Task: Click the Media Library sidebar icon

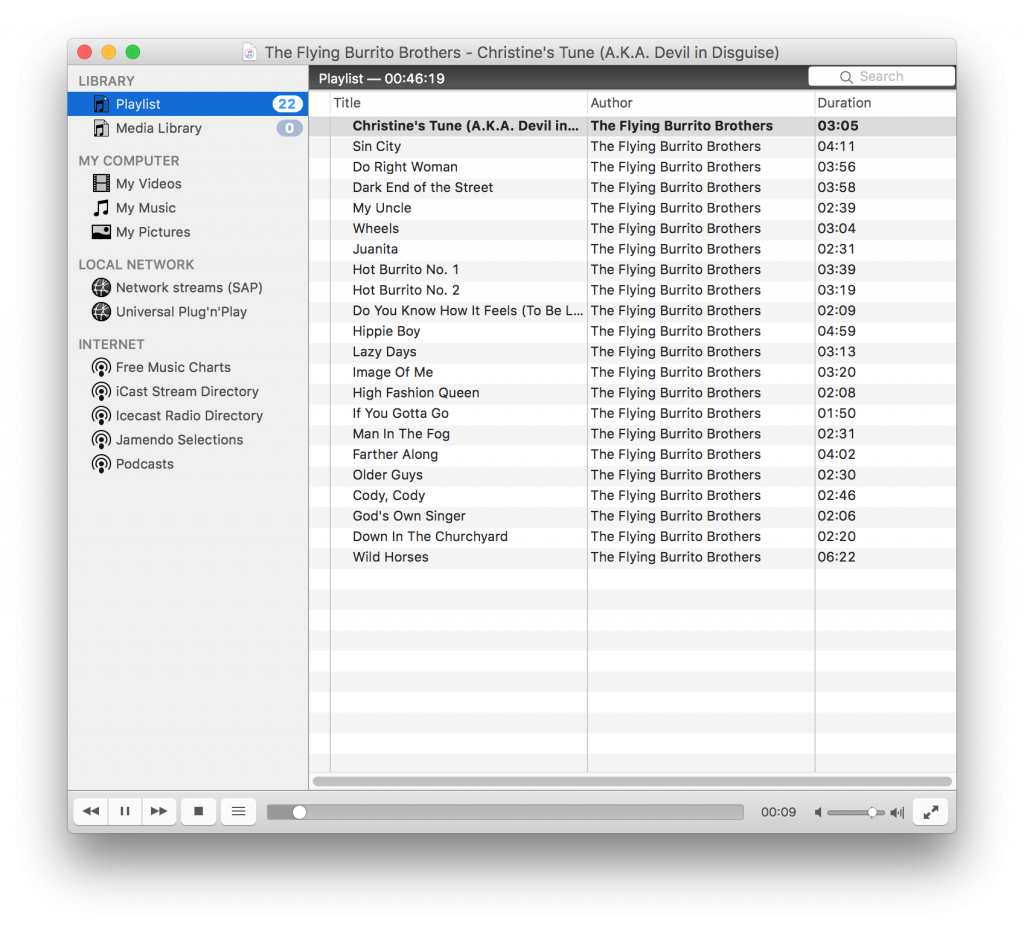Action: pos(101,128)
